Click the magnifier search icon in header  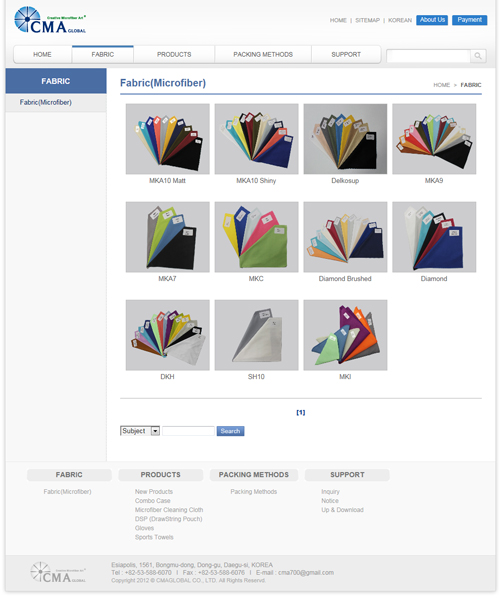pyautogui.click(x=478, y=56)
